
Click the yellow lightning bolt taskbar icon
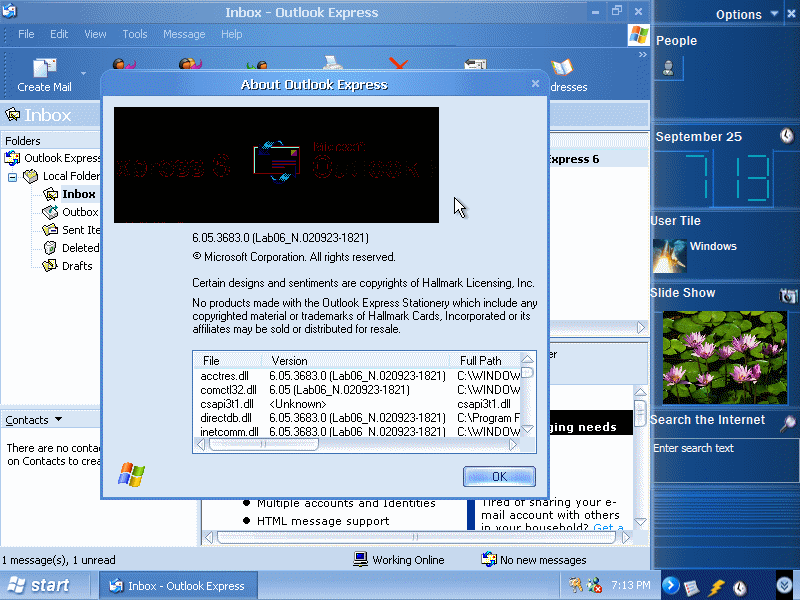[716, 587]
